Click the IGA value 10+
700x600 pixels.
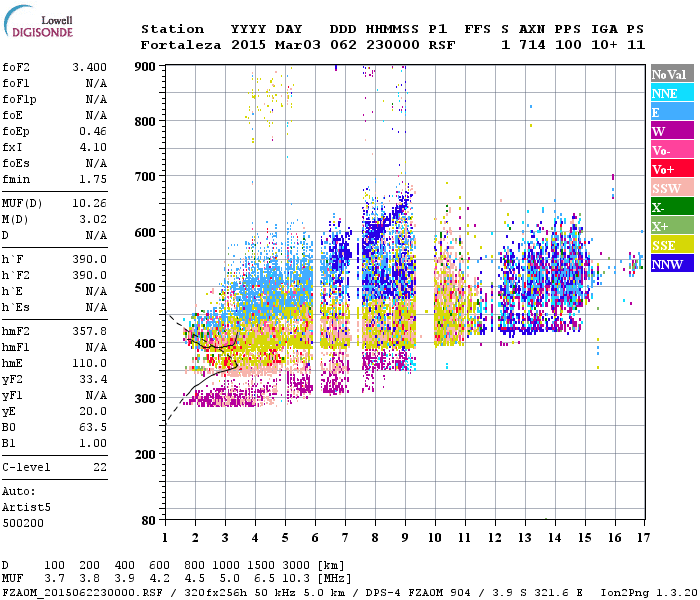click(604, 45)
